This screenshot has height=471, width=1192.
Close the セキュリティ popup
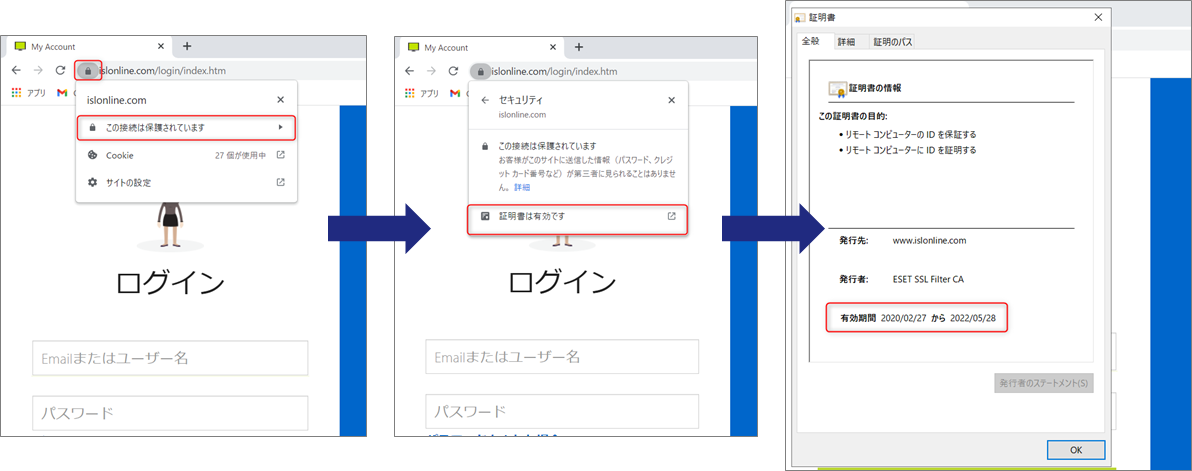(671, 100)
